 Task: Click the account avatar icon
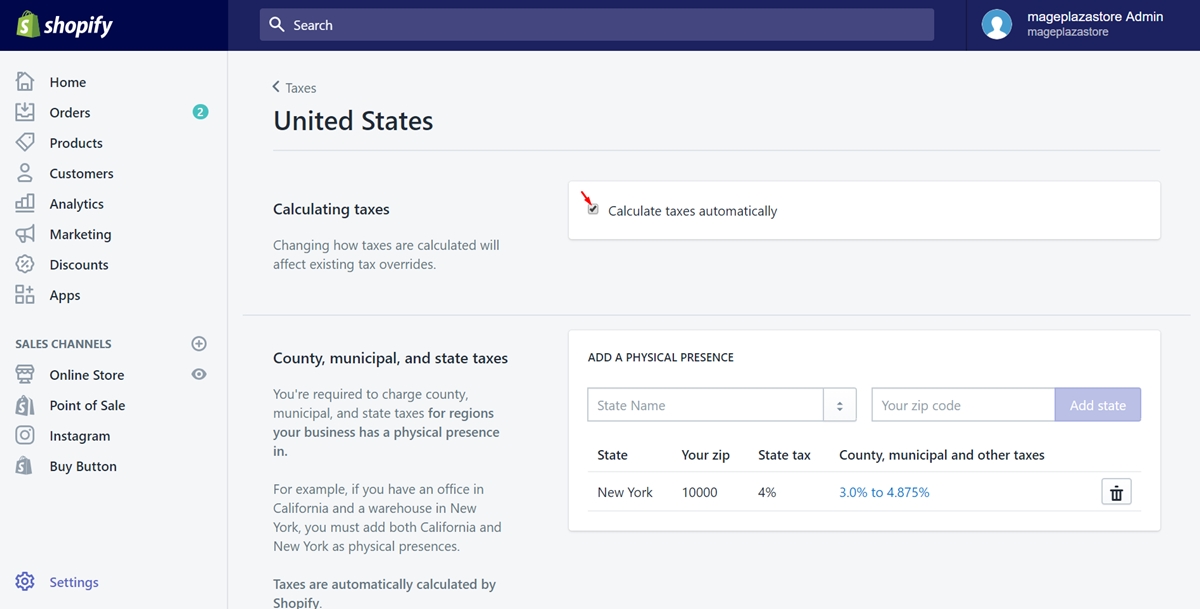point(997,25)
